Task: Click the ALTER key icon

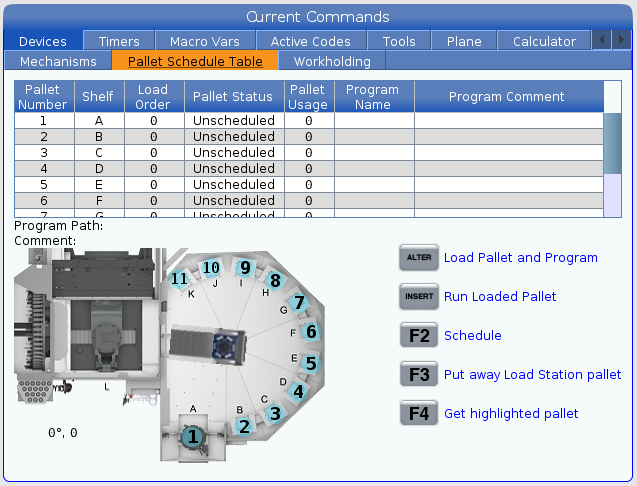Action: (x=418, y=258)
